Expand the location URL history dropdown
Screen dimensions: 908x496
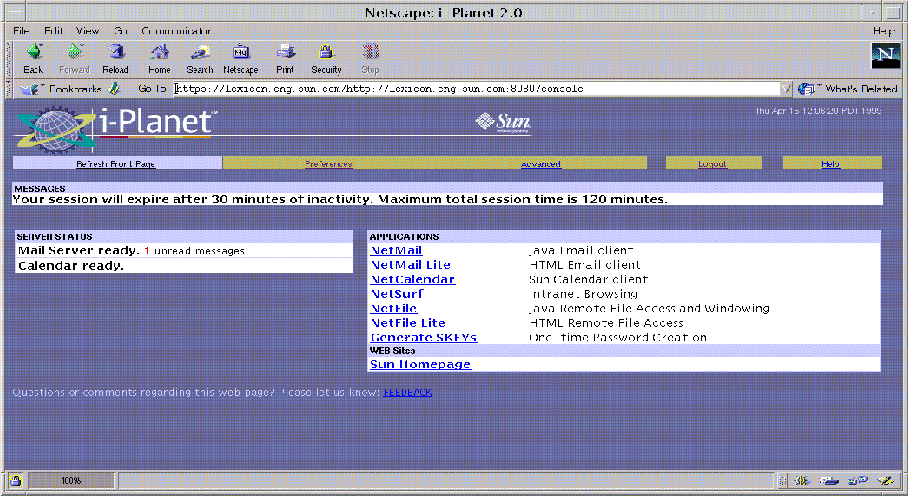coord(786,89)
